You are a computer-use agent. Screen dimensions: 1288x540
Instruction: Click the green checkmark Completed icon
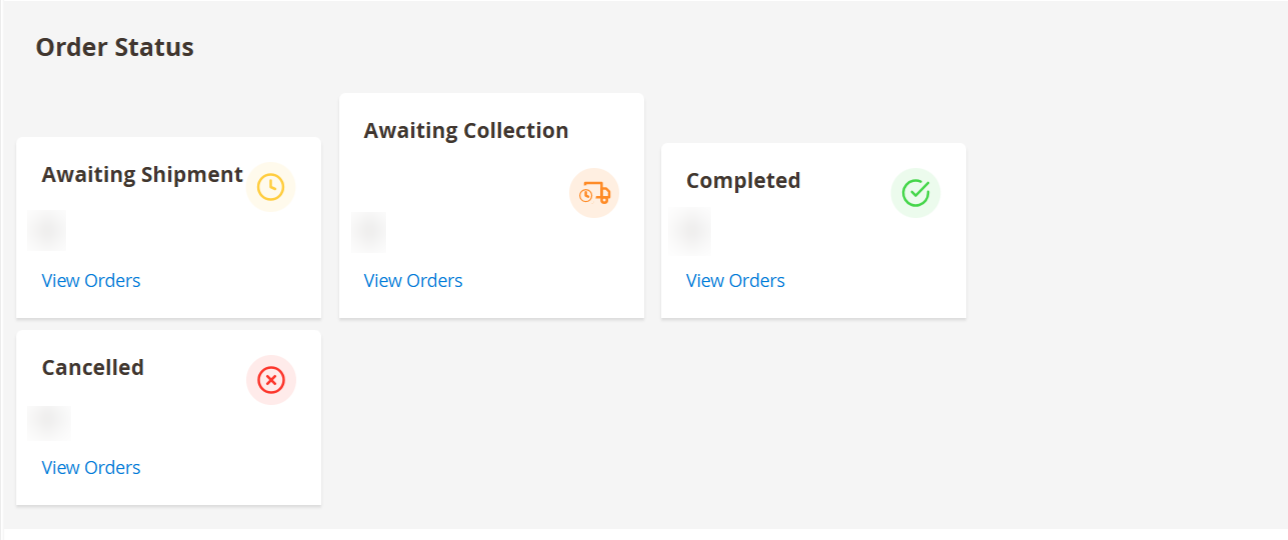tap(916, 193)
